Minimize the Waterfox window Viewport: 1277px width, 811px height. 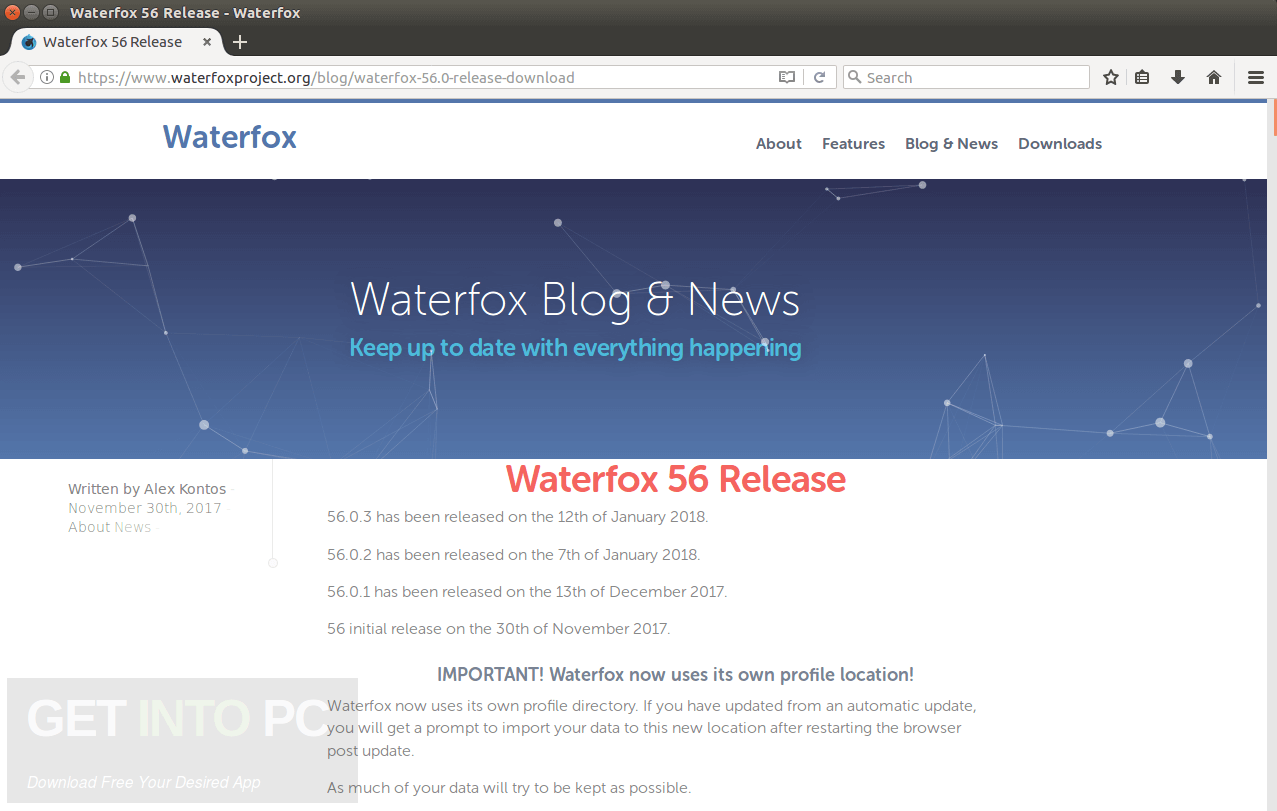pyautogui.click(x=31, y=12)
